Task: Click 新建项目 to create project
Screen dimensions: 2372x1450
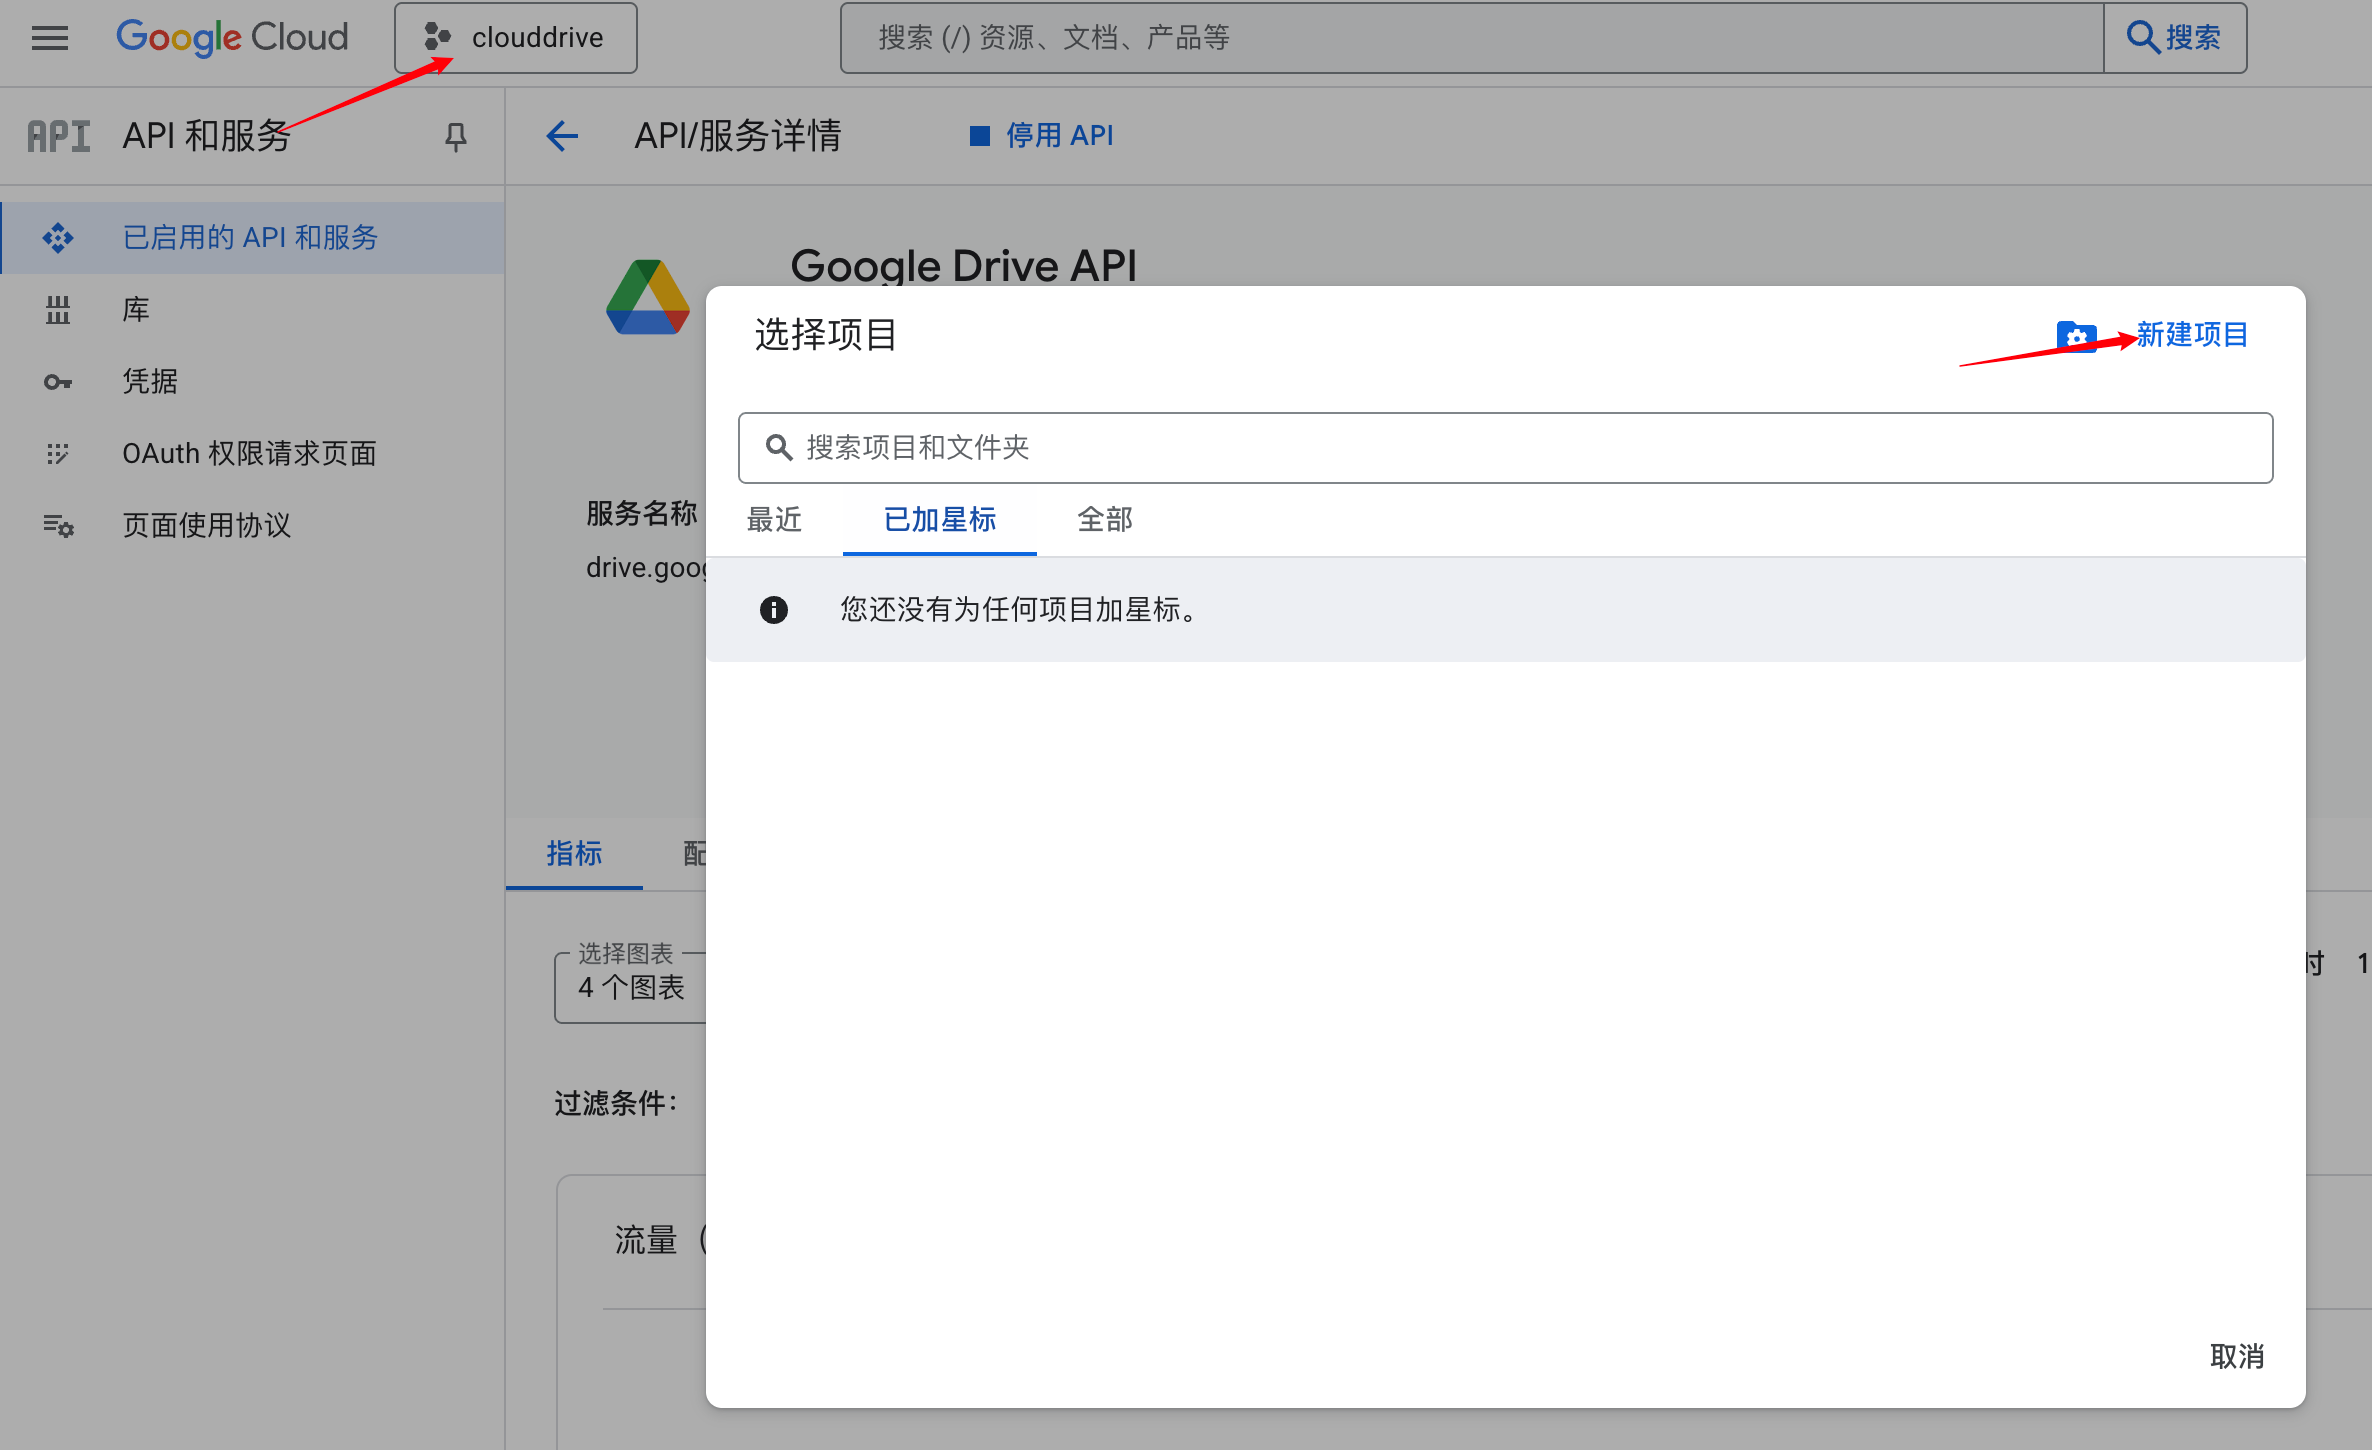Action: (x=2192, y=335)
